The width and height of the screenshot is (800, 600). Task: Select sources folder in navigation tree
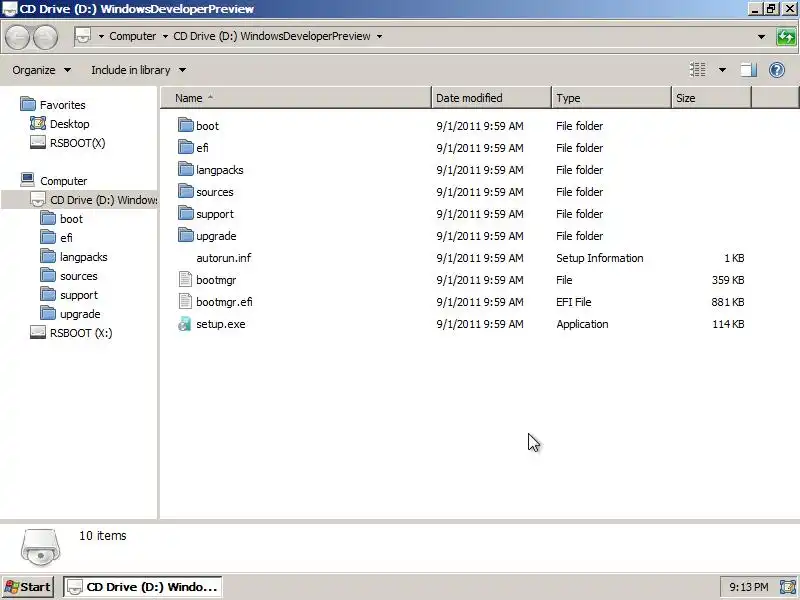pos(79,276)
